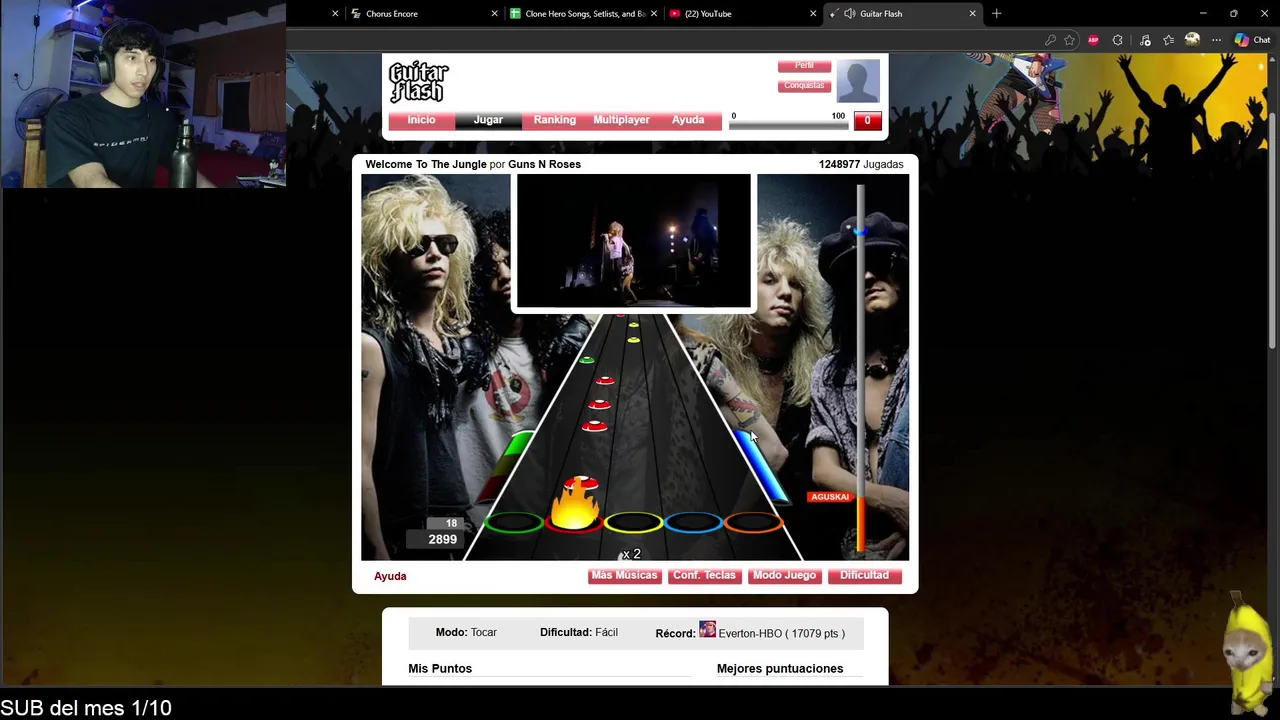Click the AGUSKAI rock meter marker
The width and height of the screenshot is (1280, 720).
tap(830, 497)
